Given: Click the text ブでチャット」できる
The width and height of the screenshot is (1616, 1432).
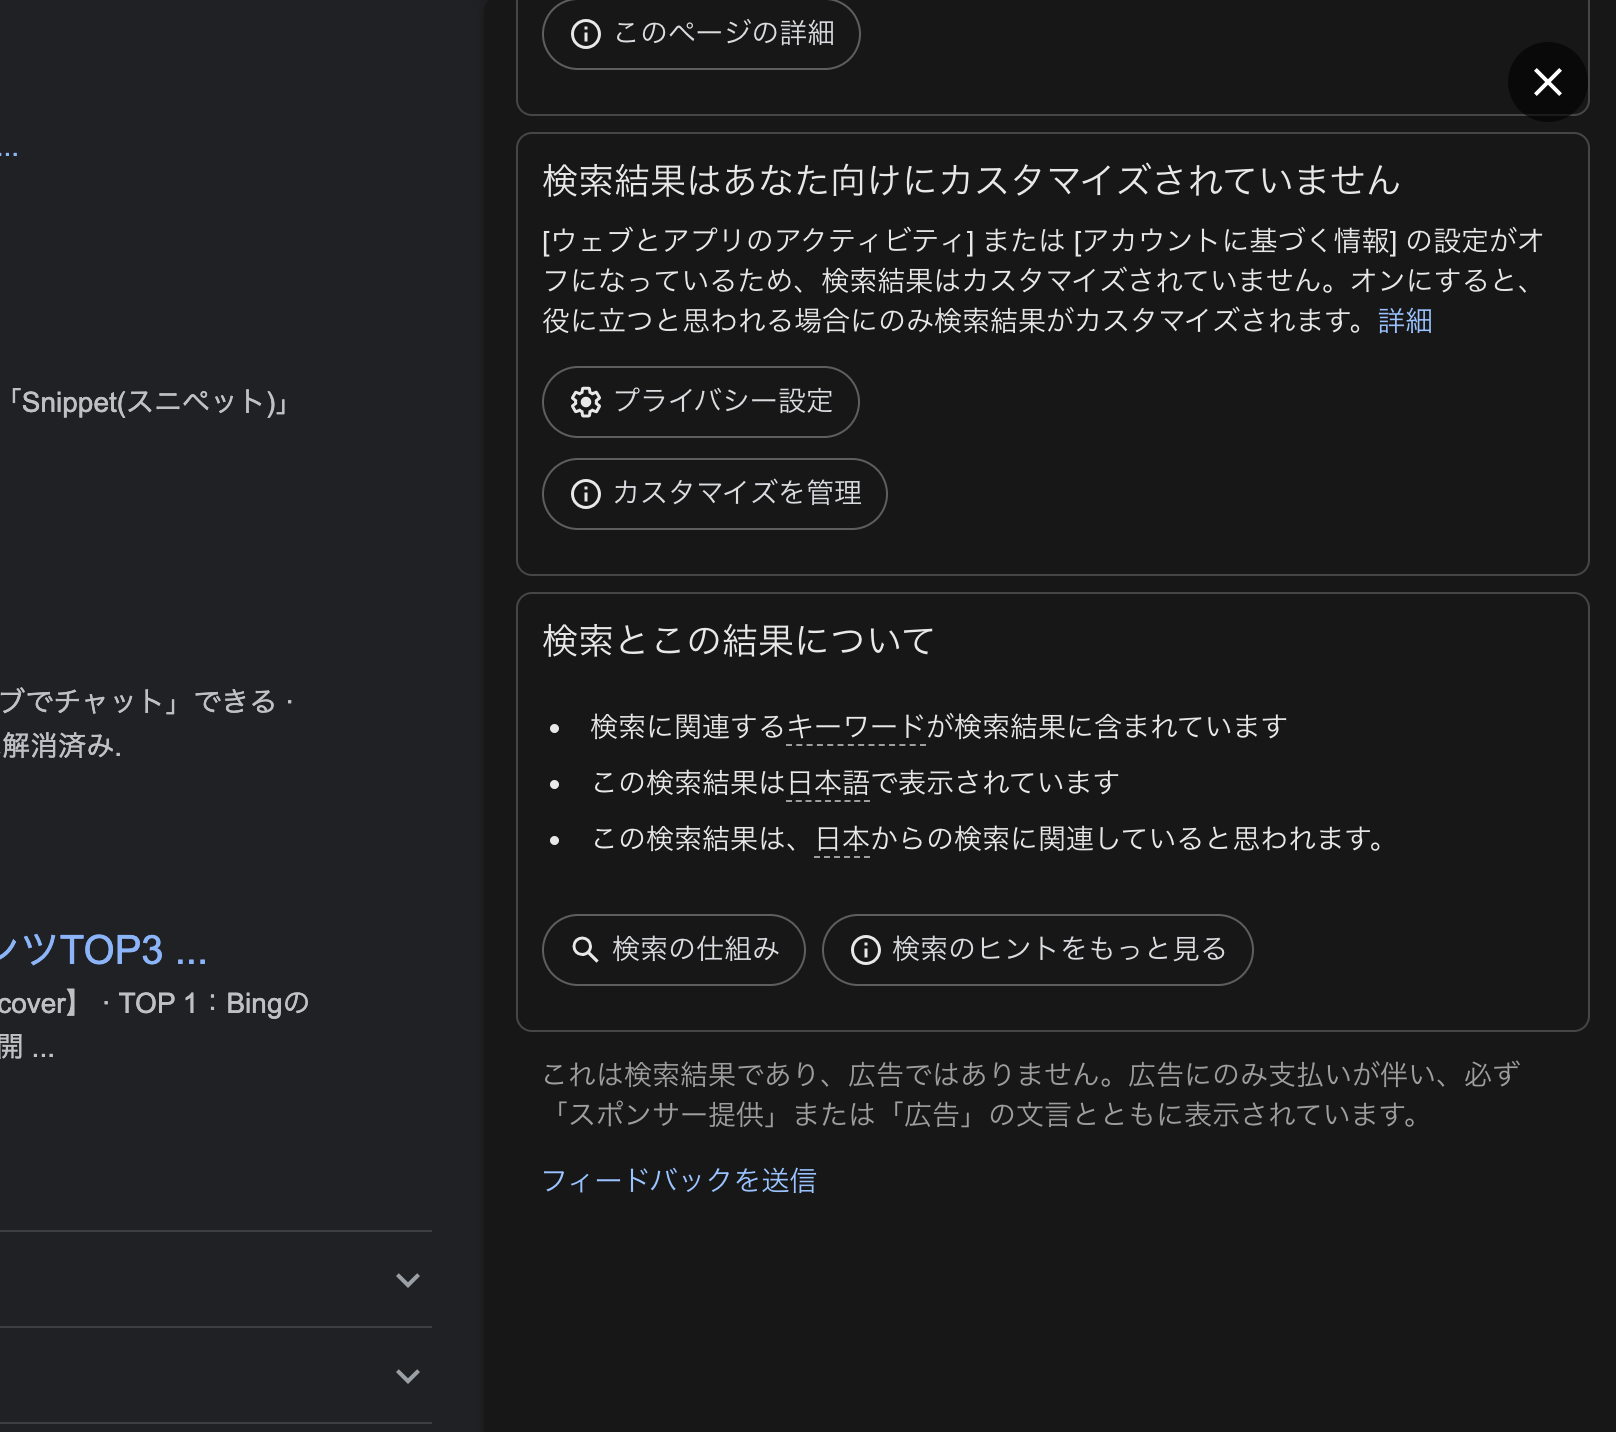Looking at the screenshot, I should coord(138,702).
